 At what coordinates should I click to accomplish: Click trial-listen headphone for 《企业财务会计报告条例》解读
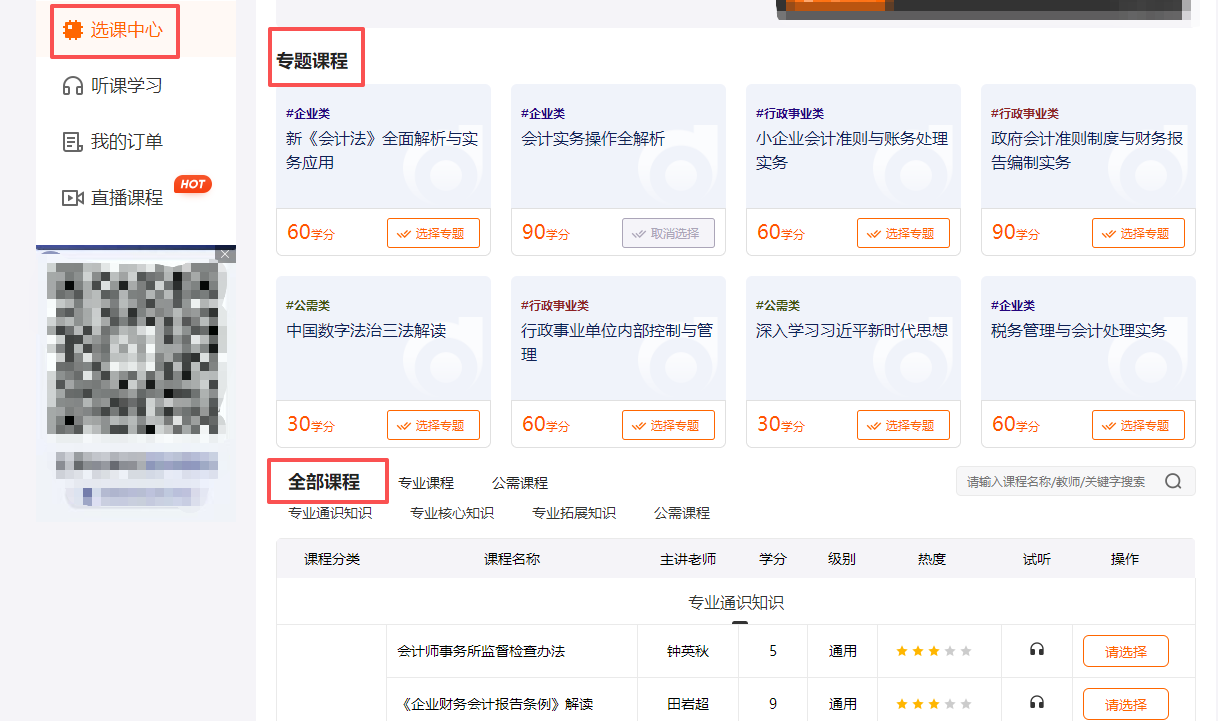tap(1036, 703)
